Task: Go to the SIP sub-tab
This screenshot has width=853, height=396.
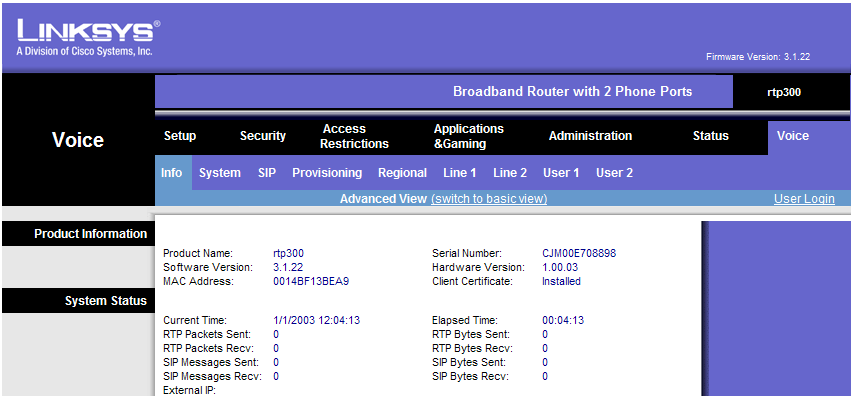Action: tap(267, 173)
